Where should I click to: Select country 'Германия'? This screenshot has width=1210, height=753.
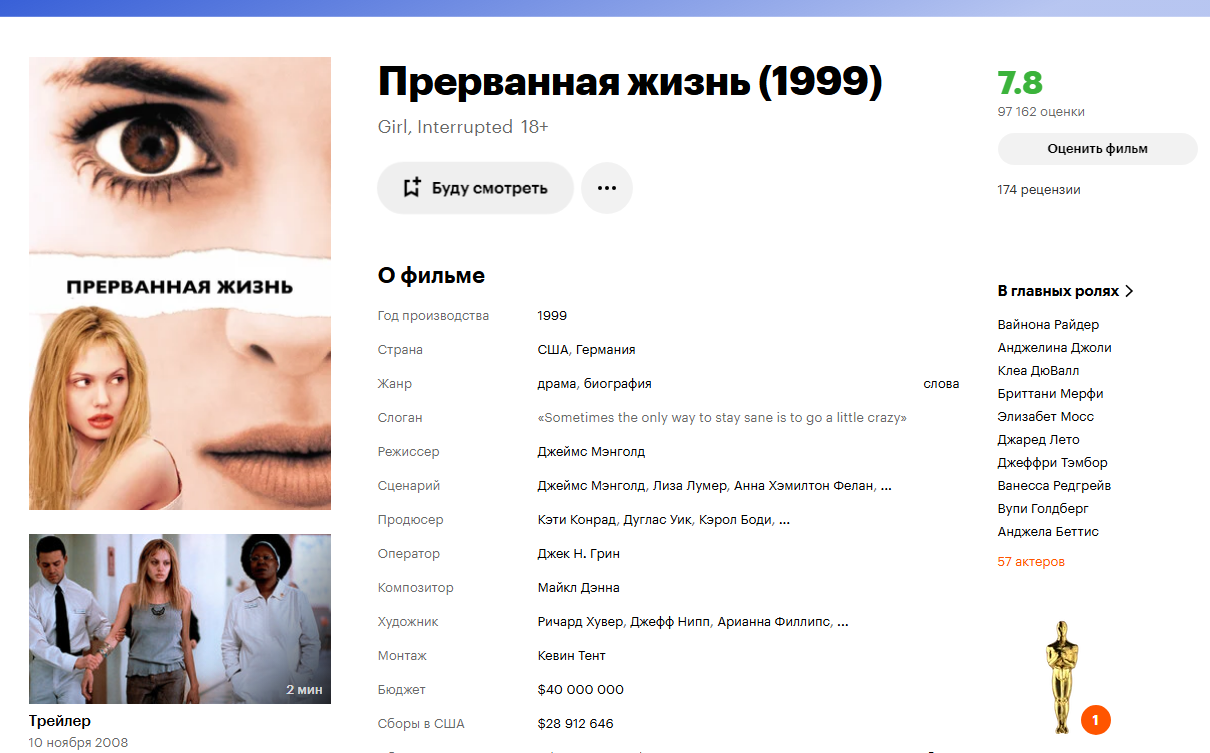[606, 350]
